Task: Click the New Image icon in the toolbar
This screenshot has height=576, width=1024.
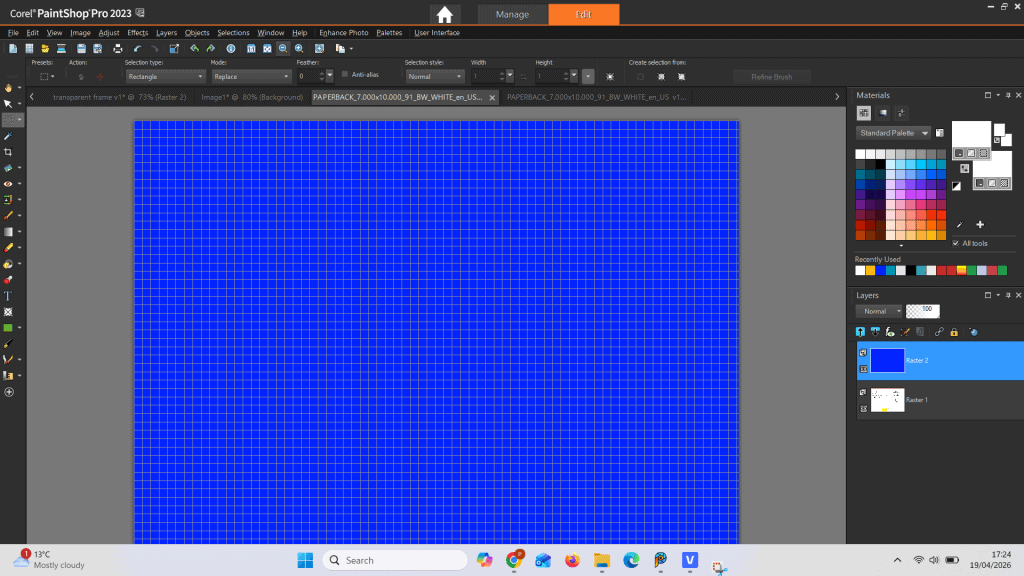Action: [x=13, y=48]
